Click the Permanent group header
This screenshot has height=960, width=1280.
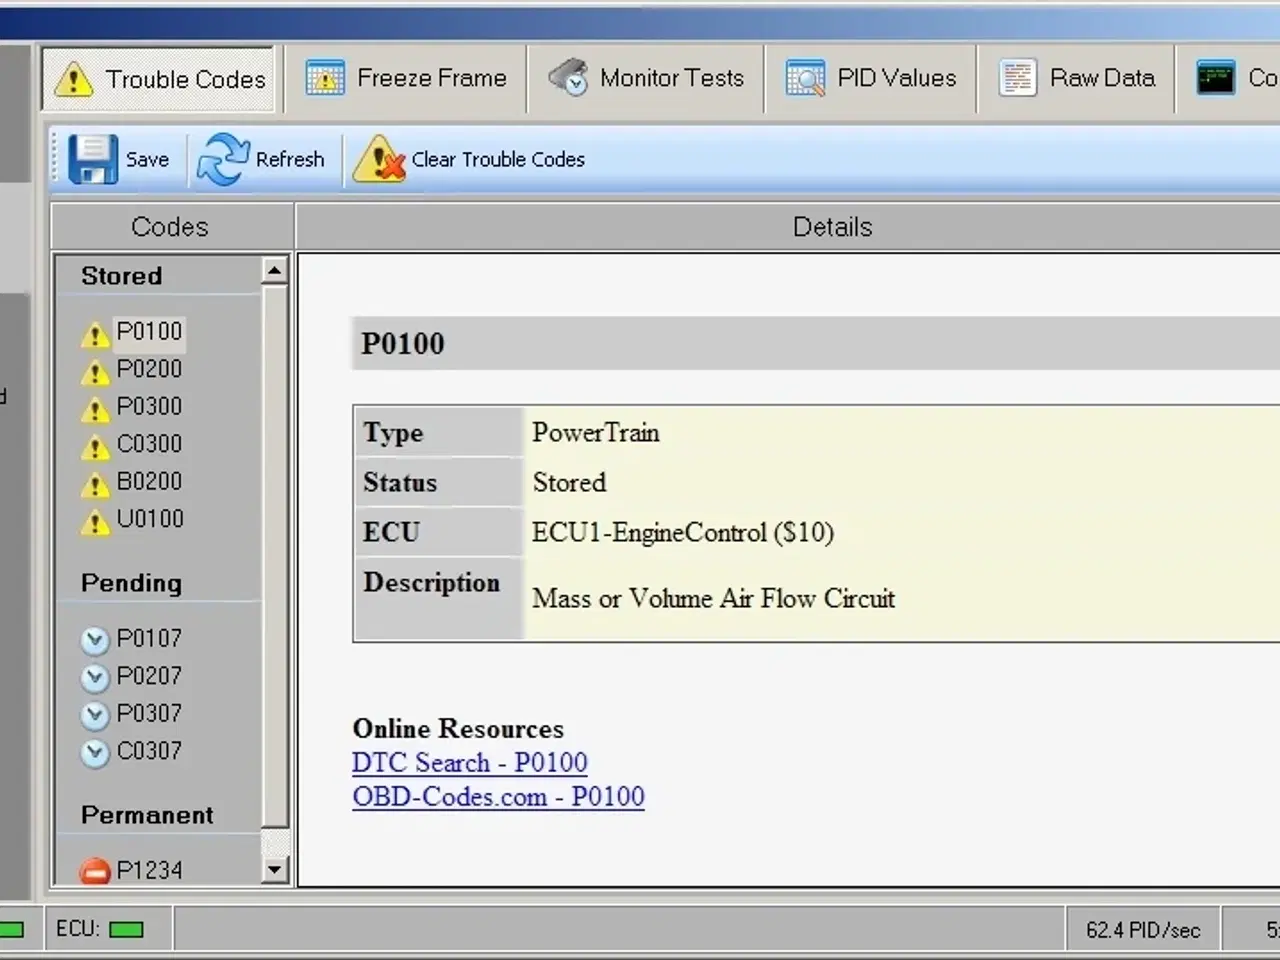click(x=147, y=815)
